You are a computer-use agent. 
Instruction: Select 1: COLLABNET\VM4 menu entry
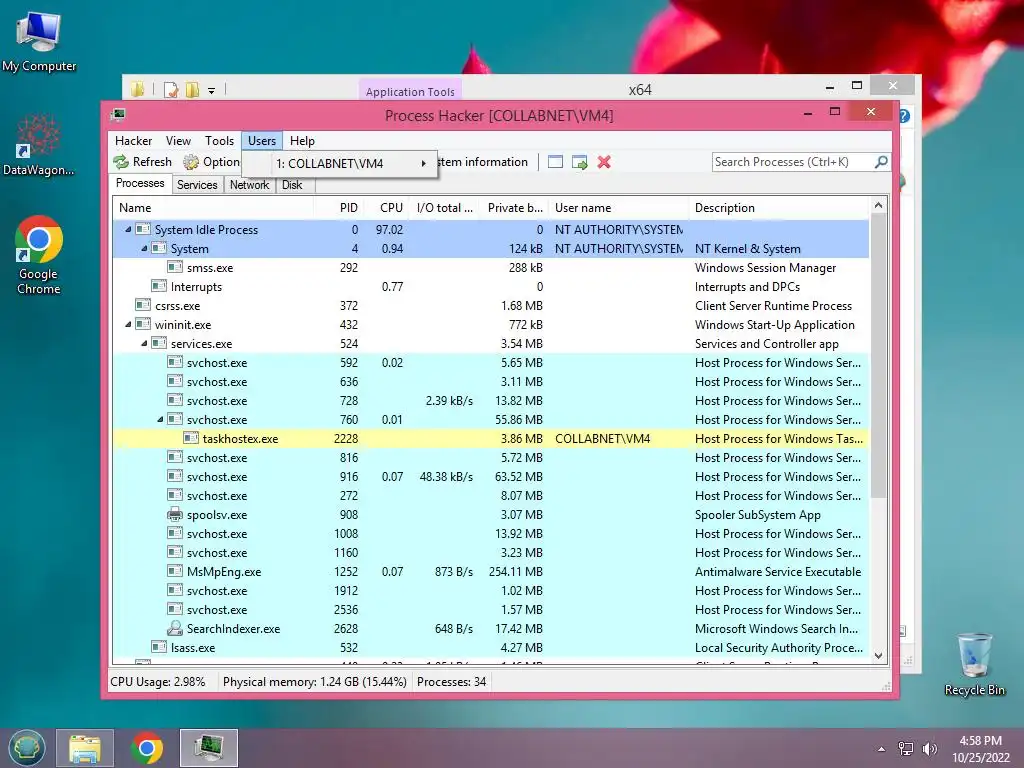[x=339, y=163]
